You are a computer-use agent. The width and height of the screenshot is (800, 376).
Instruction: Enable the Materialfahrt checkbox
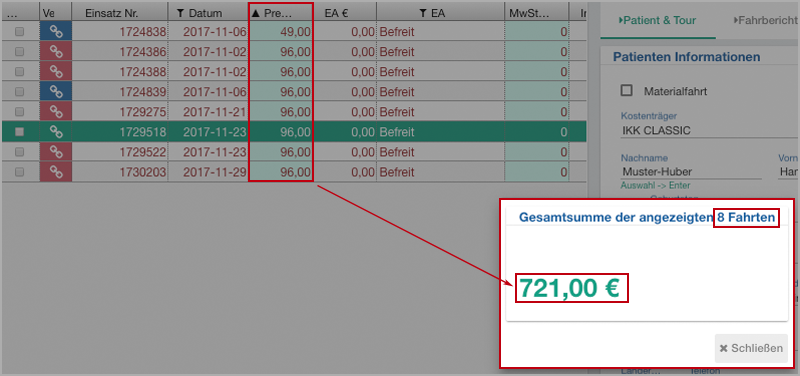coord(626,91)
